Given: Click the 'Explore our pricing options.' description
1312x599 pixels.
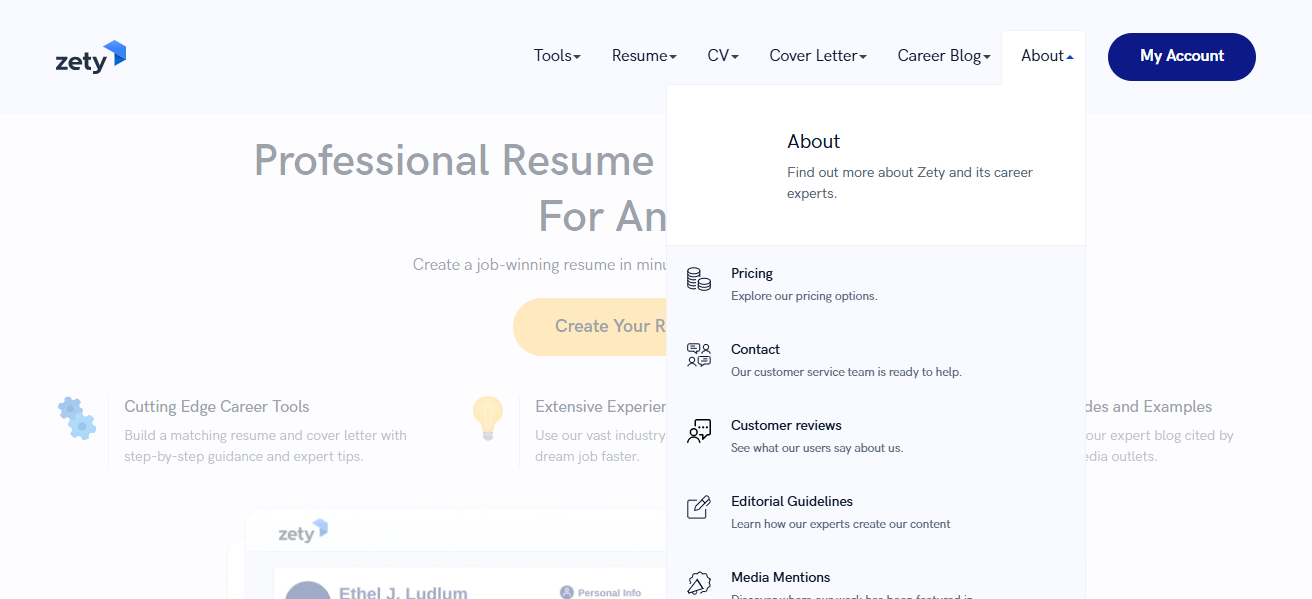Looking at the screenshot, I should [x=804, y=296].
